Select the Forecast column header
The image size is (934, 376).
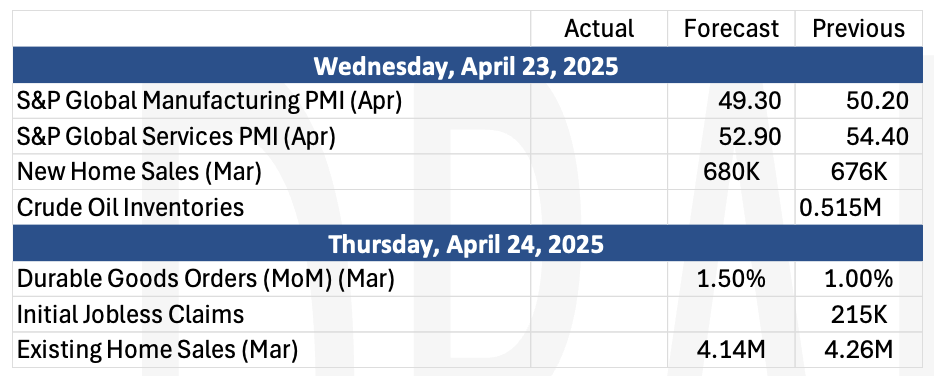click(731, 29)
